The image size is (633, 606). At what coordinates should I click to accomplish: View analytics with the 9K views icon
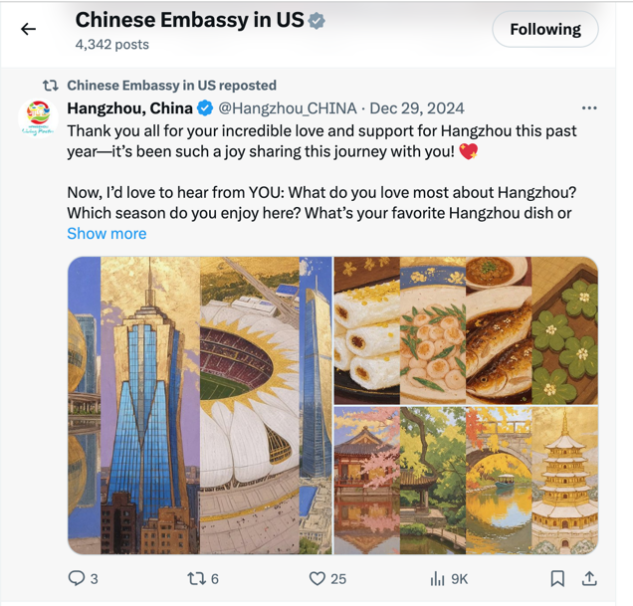click(x=449, y=579)
